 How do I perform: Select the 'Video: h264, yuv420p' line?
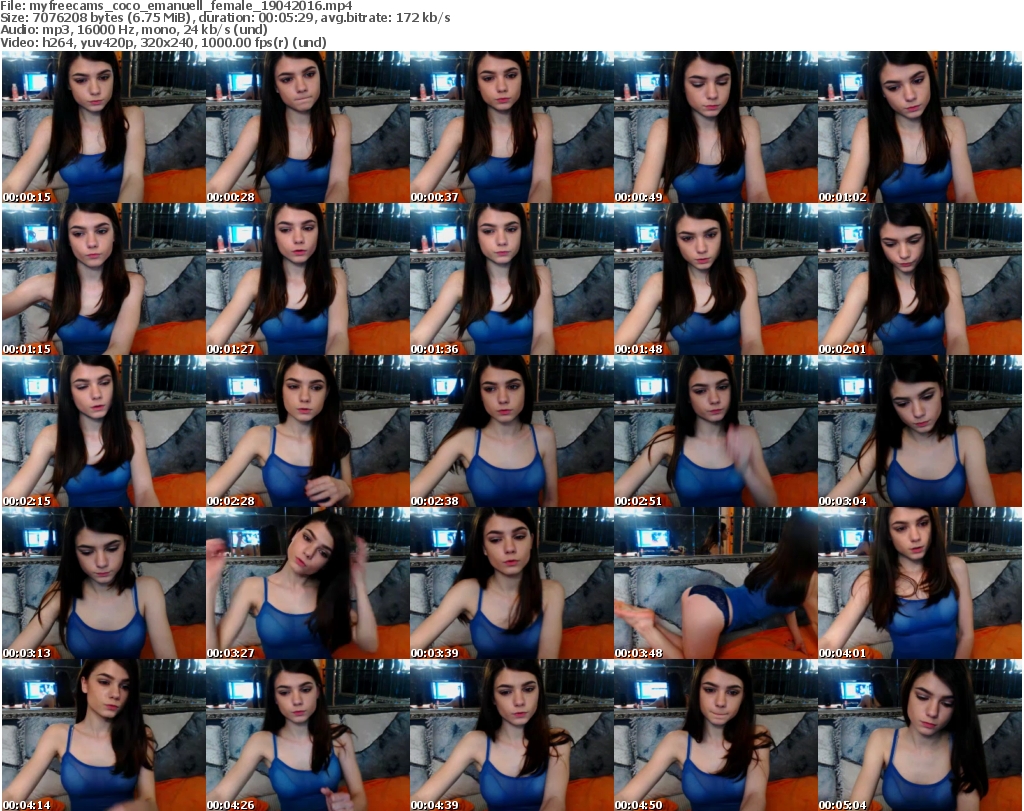163,42
